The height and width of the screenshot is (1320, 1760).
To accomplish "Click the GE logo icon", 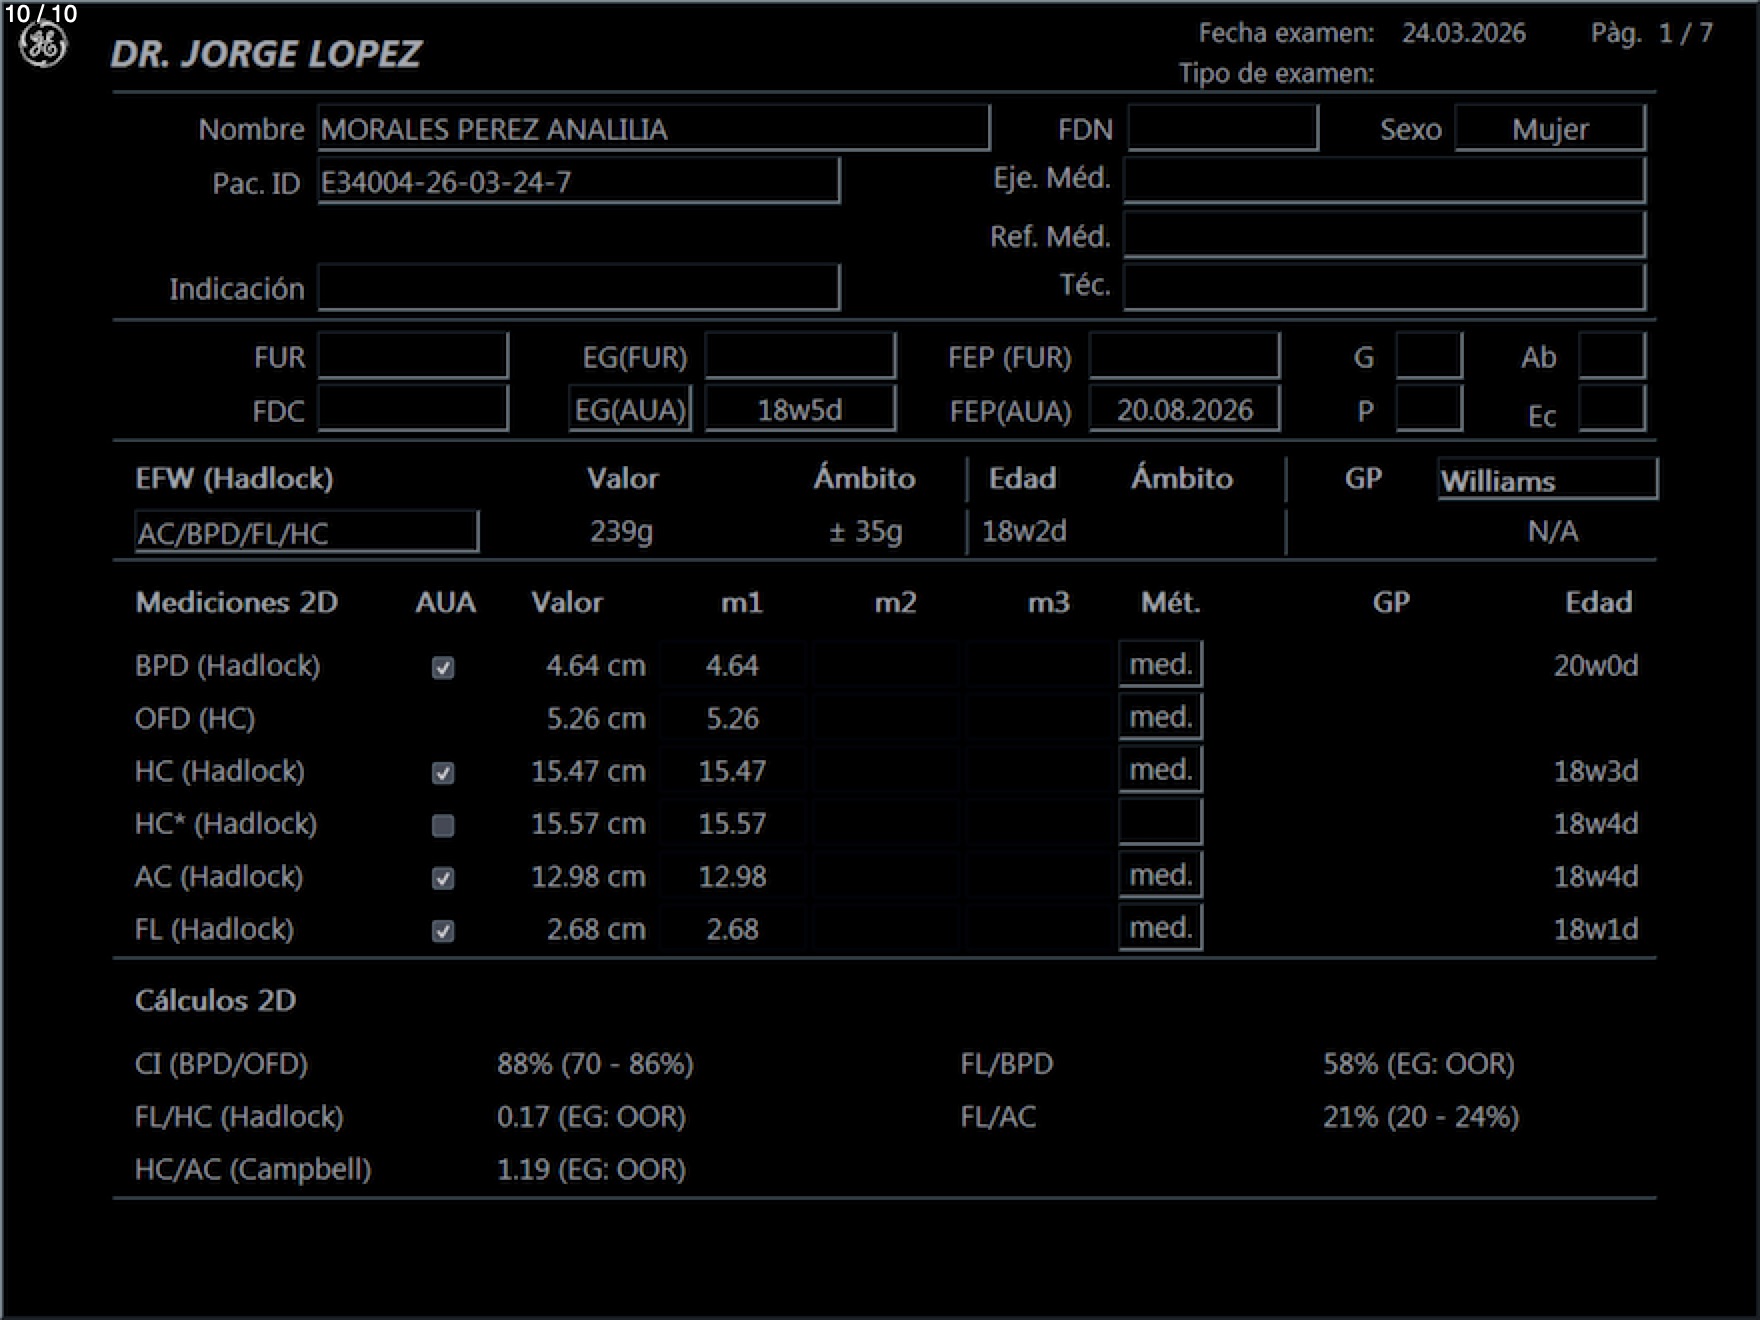I will coord(44,46).
